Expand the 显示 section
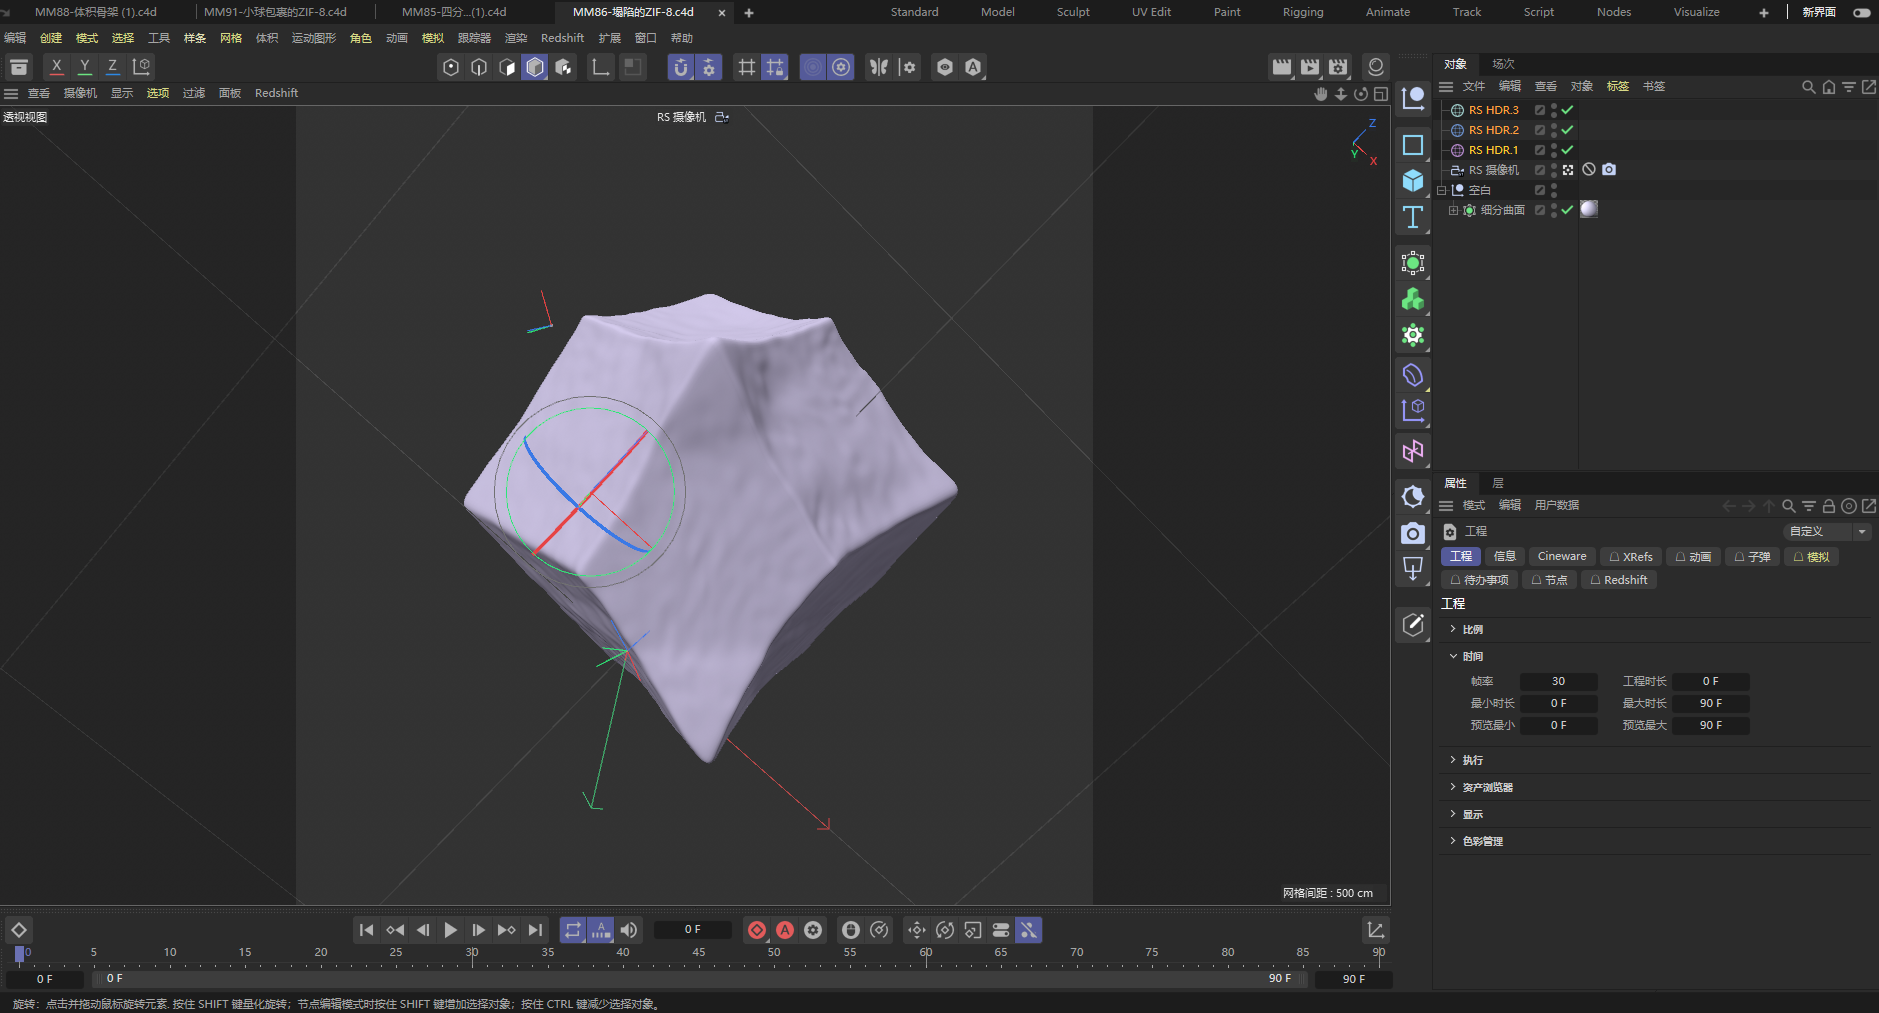This screenshot has height=1013, width=1879. [1453, 814]
